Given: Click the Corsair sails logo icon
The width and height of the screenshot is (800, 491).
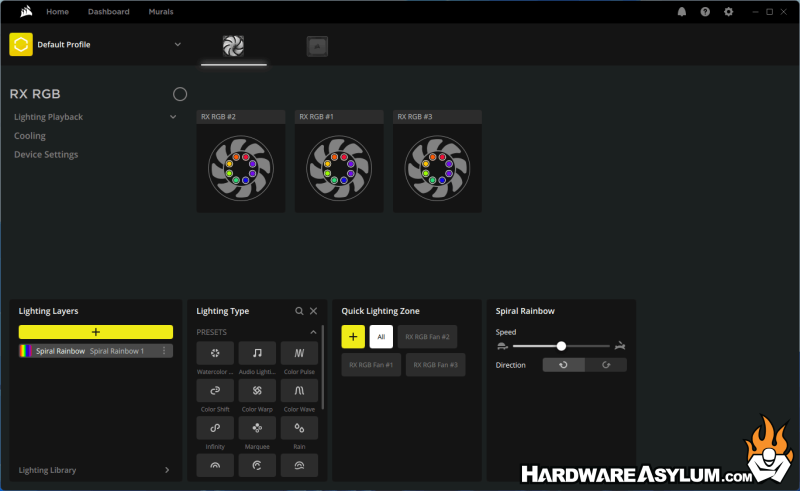Looking at the screenshot, I should pos(26,11).
